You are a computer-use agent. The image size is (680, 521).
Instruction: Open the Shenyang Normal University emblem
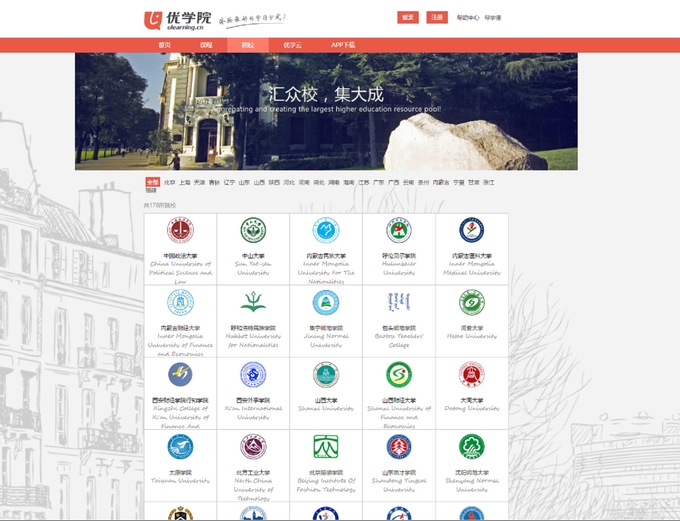point(472,447)
